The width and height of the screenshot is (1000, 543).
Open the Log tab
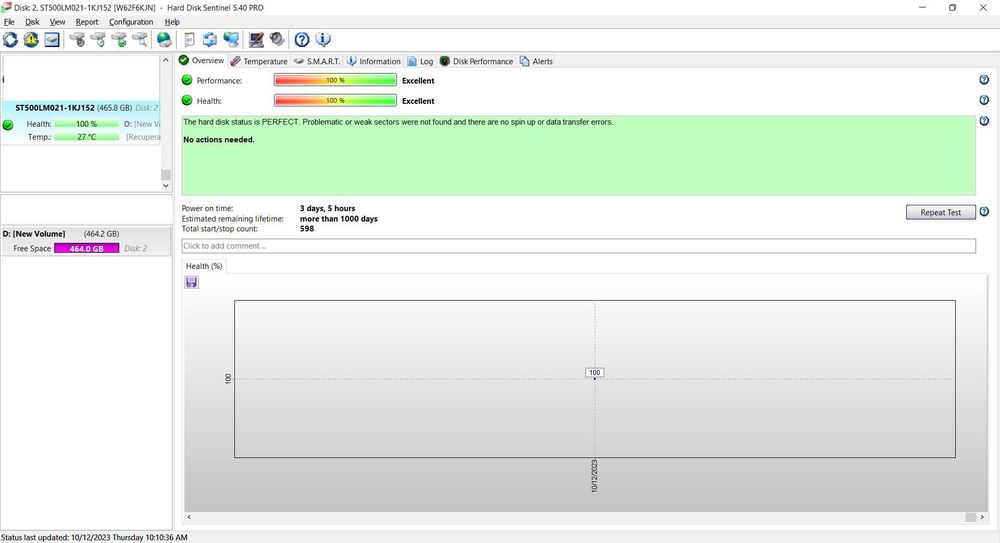coord(420,61)
